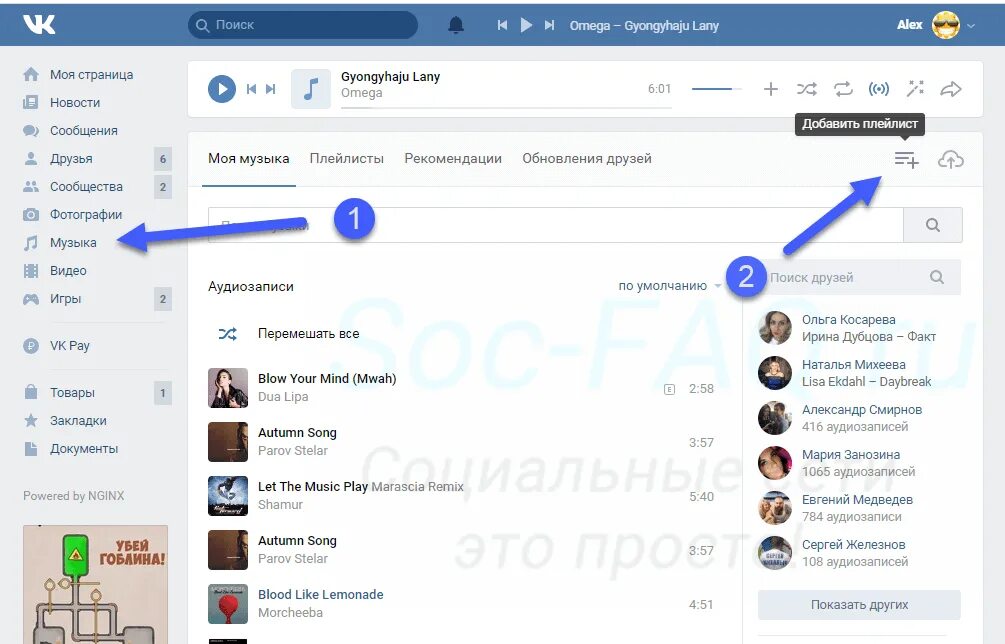Skip to next track in header
Image resolution: width=1005 pixels, height=644 pixels.
pyautogui.click(x=549, y=25)
